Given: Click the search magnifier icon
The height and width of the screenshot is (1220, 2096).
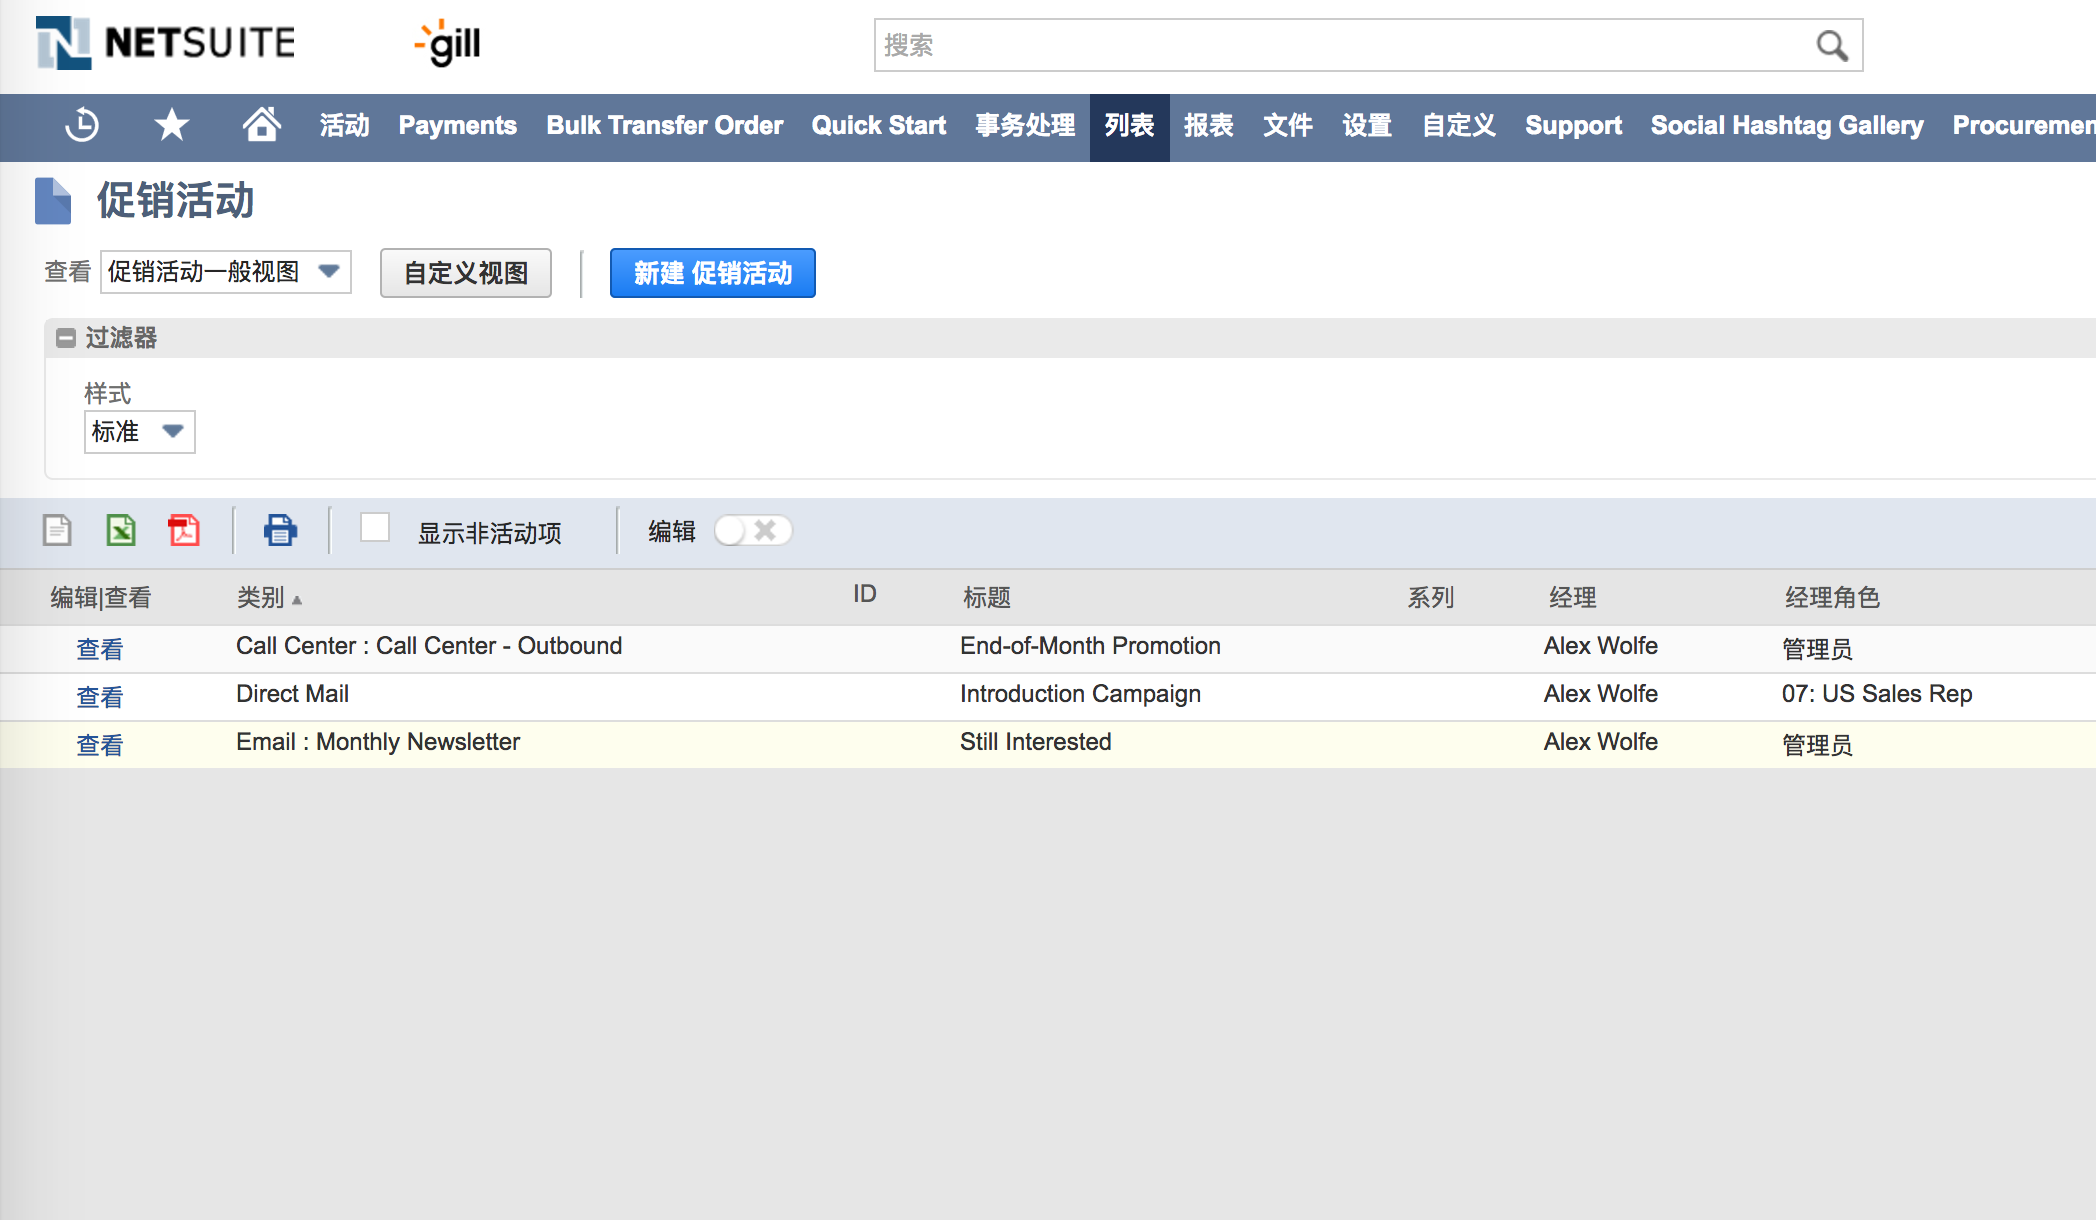Looking at the screenshot, I should [x=1831, y=46].
